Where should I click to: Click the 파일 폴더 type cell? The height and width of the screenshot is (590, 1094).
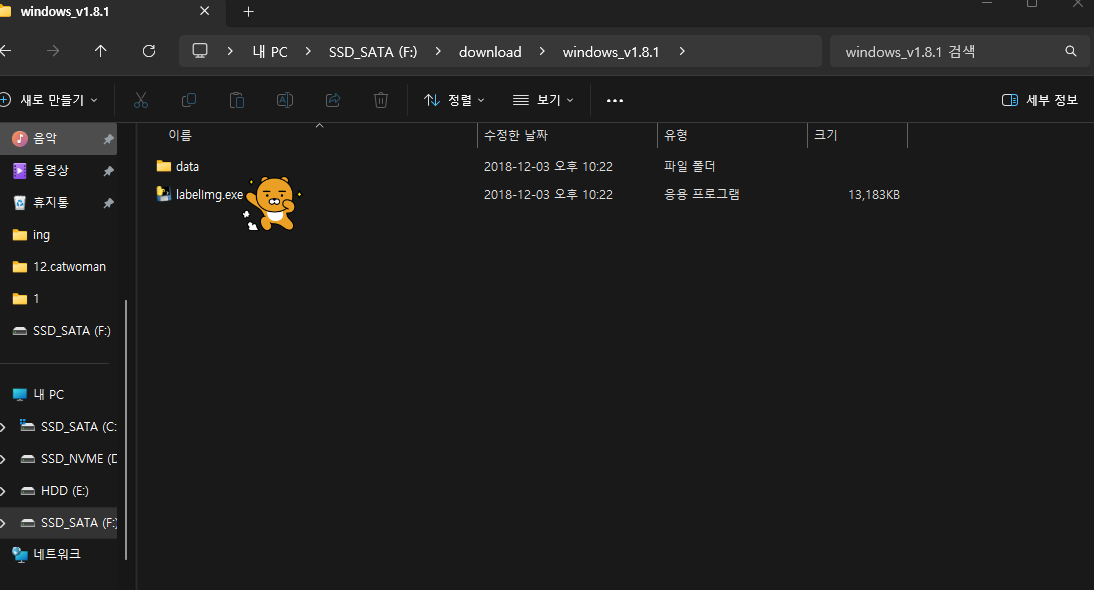tap(689, 166)
